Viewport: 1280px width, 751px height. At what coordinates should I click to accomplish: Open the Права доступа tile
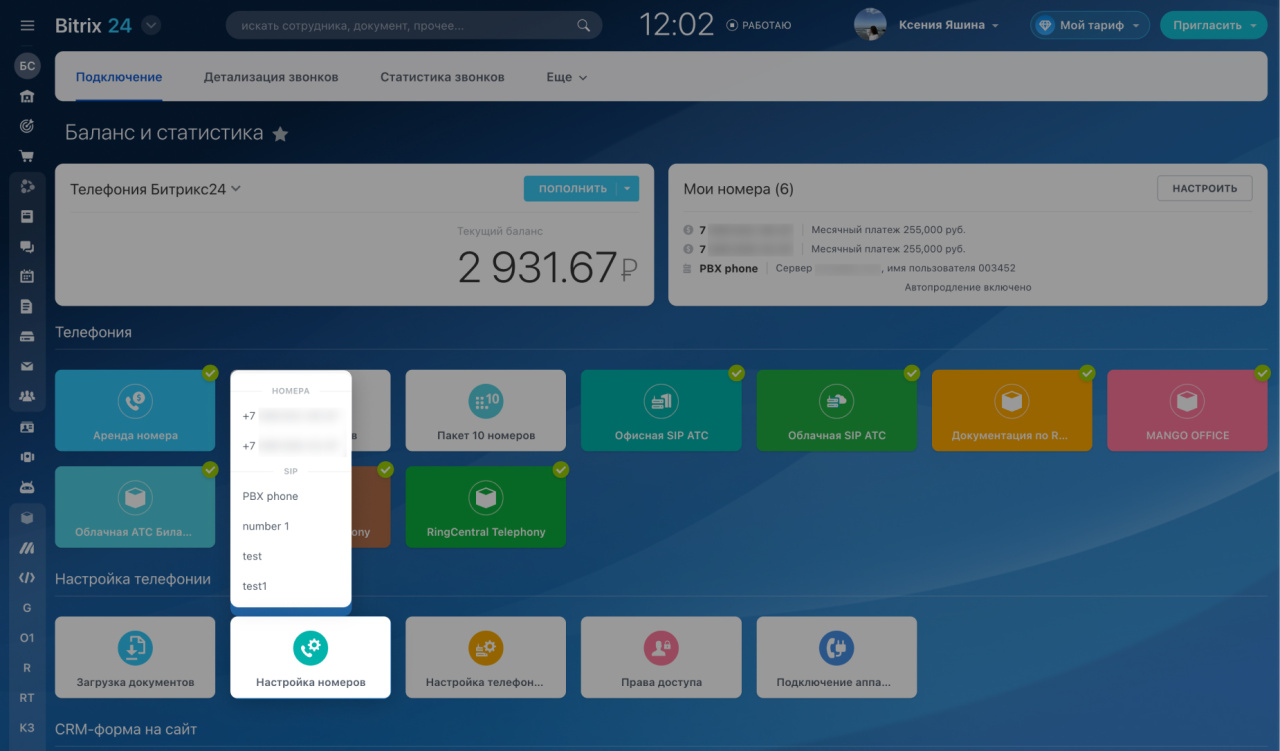coord(661,657)
